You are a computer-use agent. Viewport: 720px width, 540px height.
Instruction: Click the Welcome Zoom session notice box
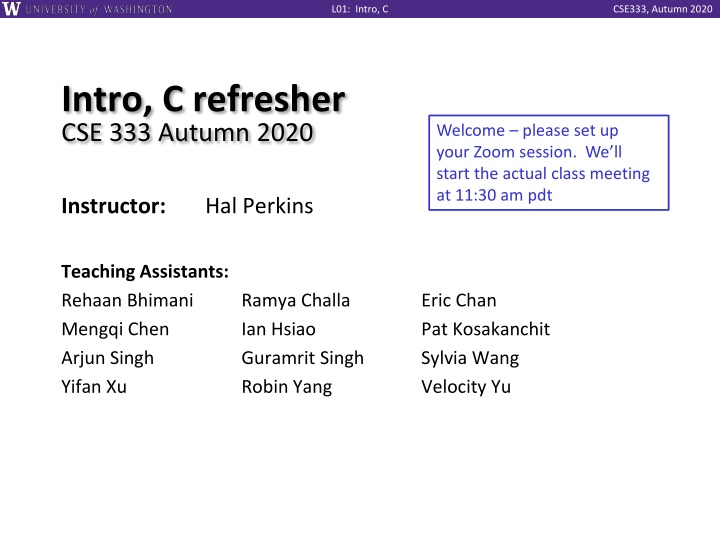pos(549,163)
